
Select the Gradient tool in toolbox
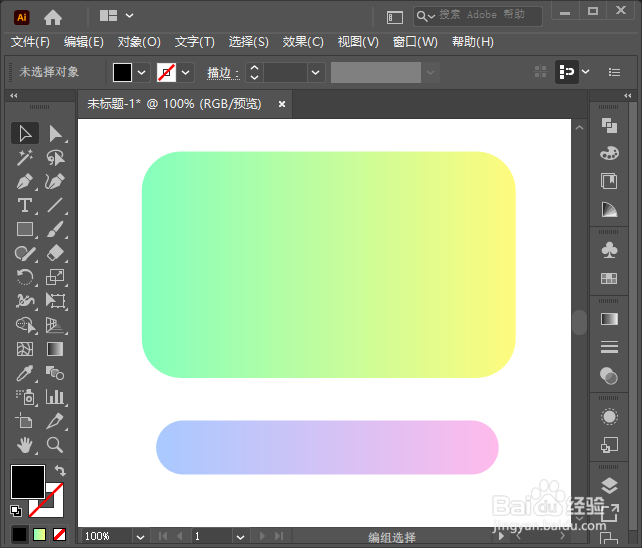[55, 349]
